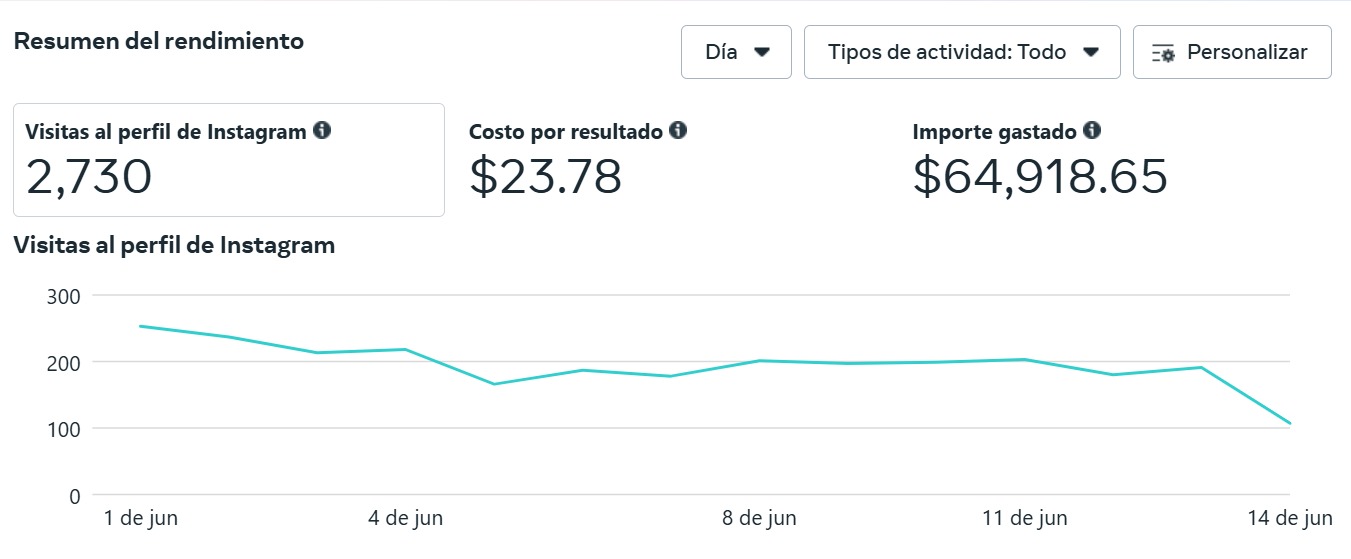Click the 4 de jun axis label
Viewport: 1351px width, 559px height.
406,518
